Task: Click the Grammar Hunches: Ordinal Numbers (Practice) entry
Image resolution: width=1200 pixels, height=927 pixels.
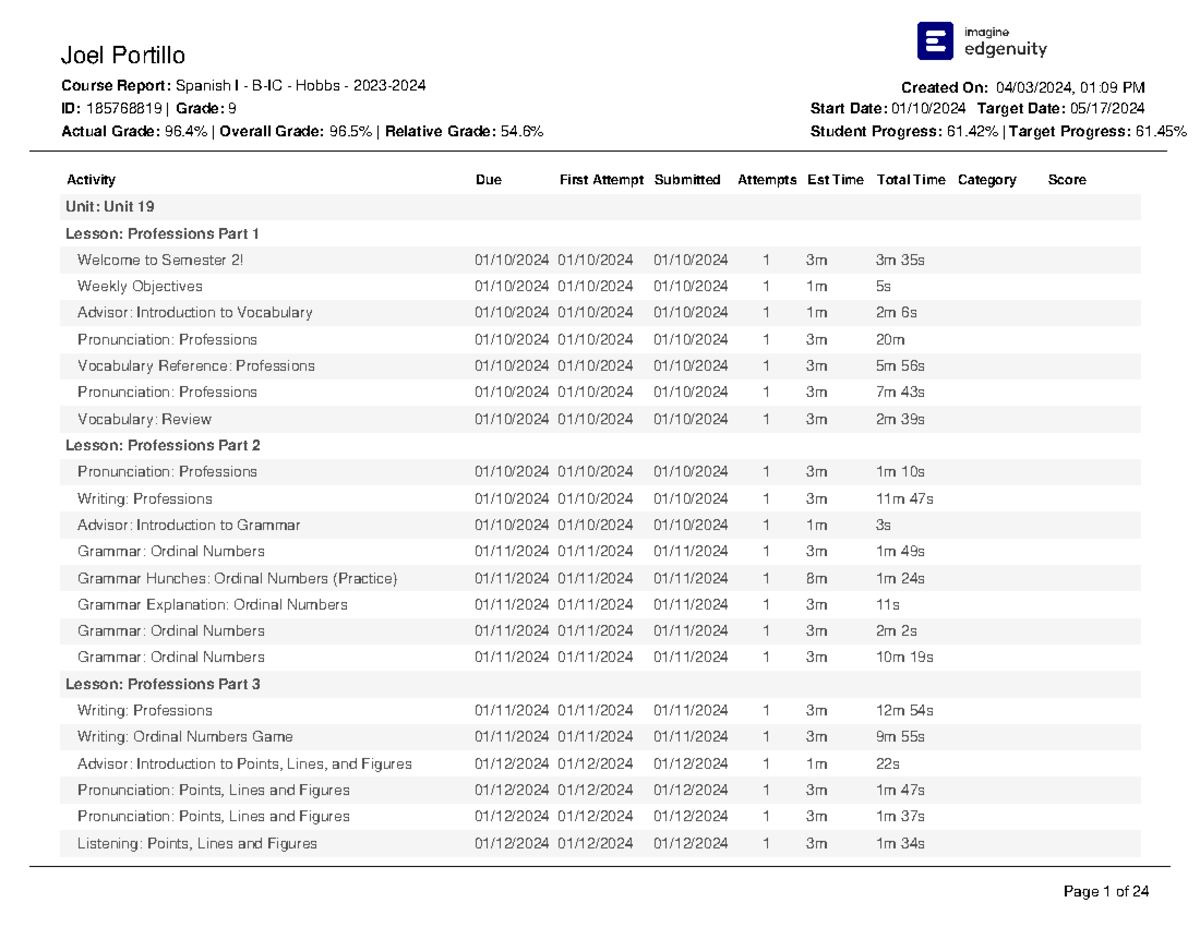Action: (237, 577)
